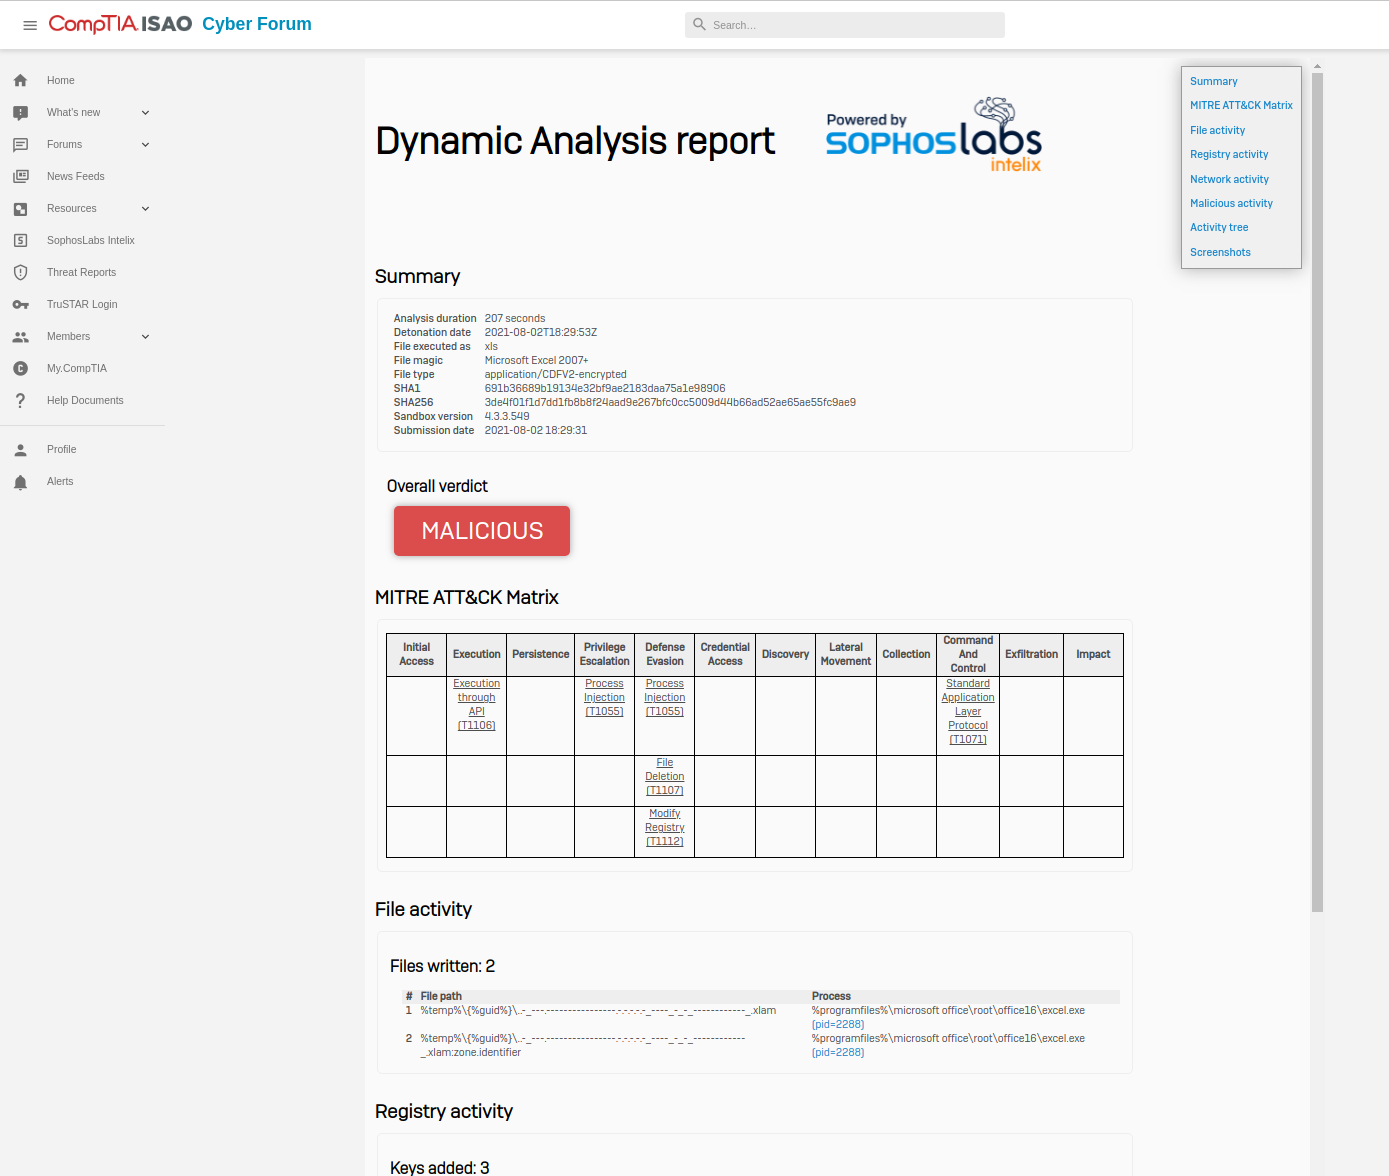Click the Alerts bell icon

point(20,481)
